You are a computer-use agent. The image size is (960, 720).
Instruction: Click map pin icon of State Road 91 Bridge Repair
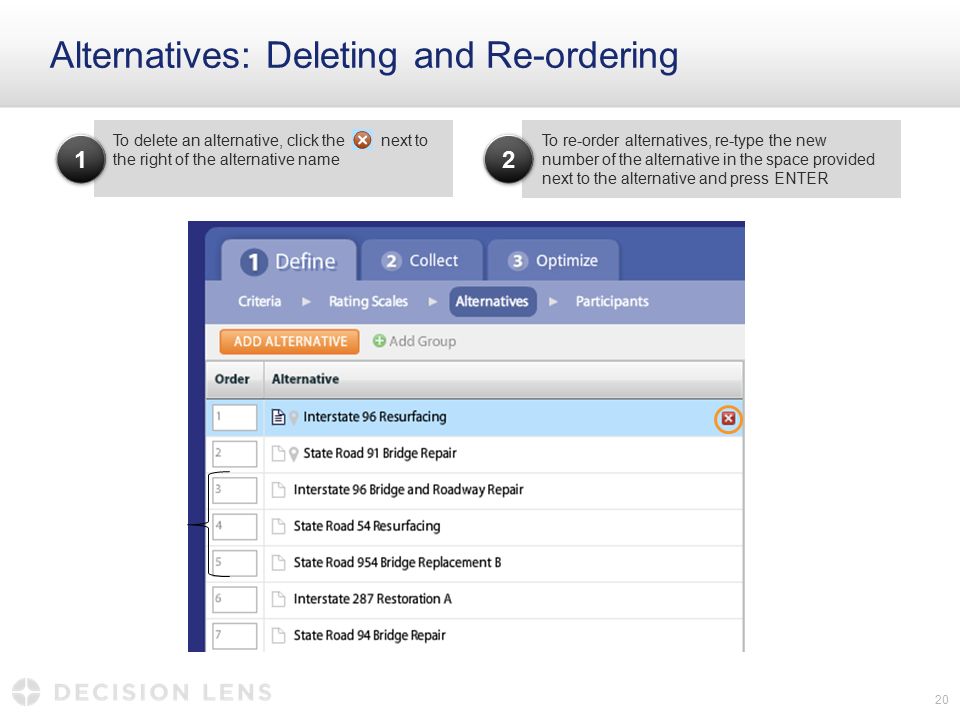(x=294, y=454)
